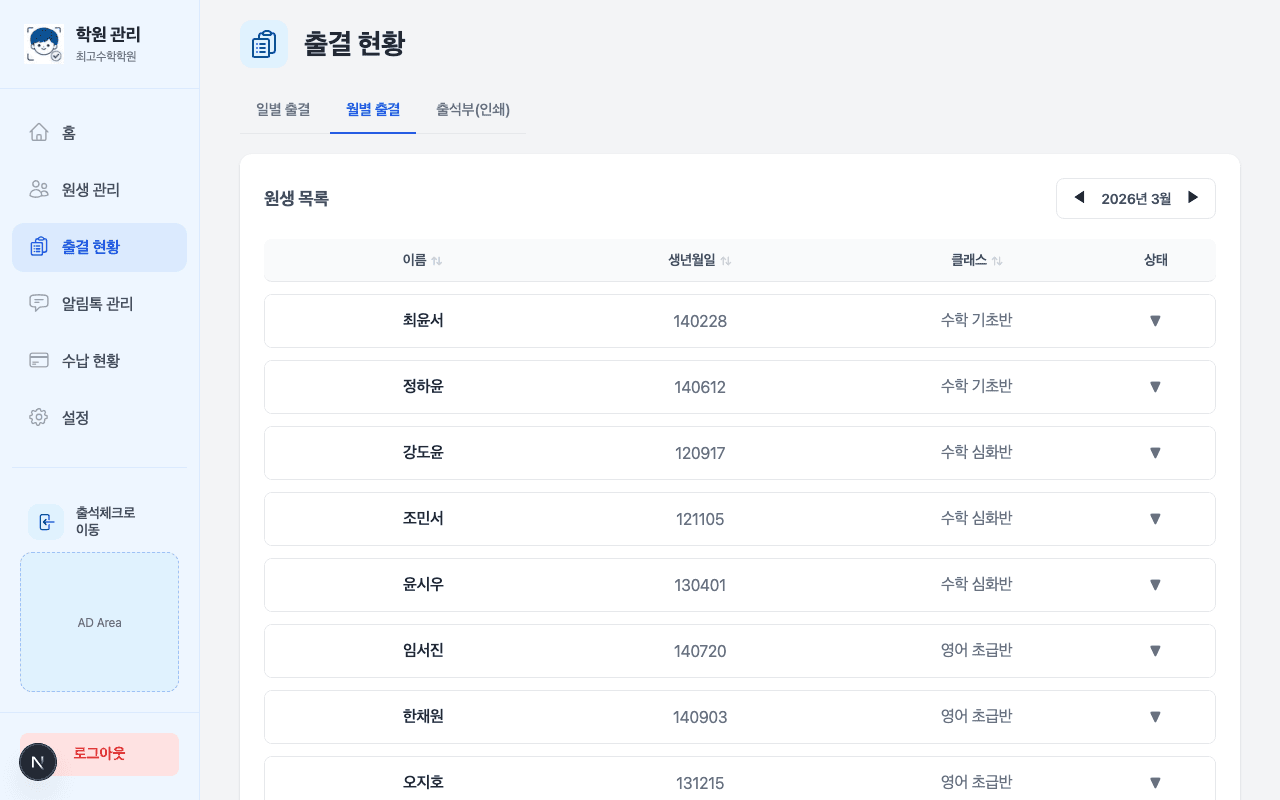Toggle sorting on the 생년월일 column
The width and height of the screenshot is (1280, 800).
[x=699, y=260]
